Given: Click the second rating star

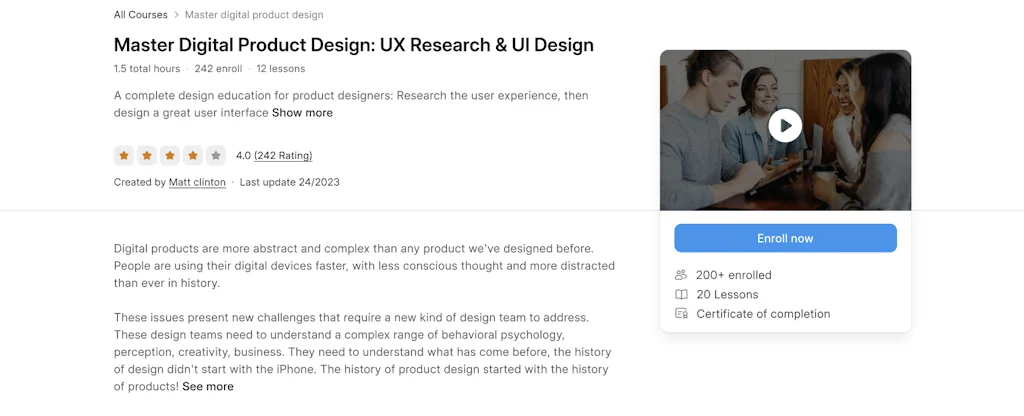Looking at the screenshot, I should (x=147, y=156).
